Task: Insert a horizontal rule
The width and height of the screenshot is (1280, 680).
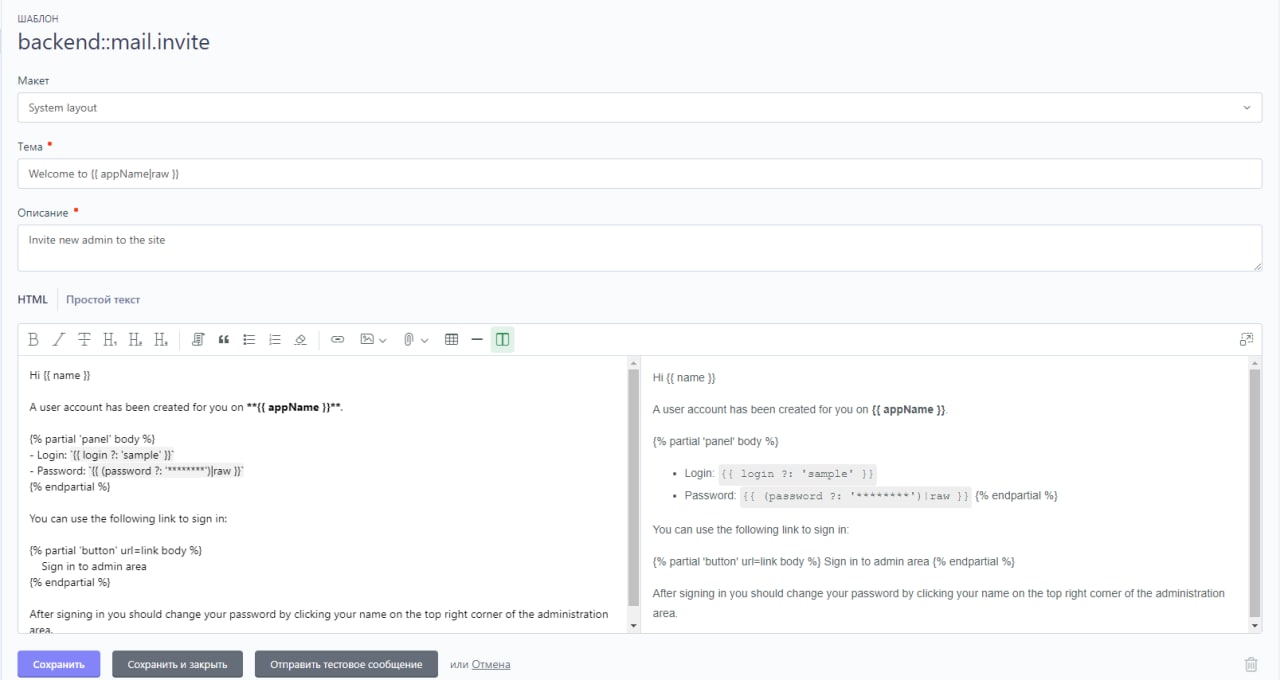Action: (477, 340)
